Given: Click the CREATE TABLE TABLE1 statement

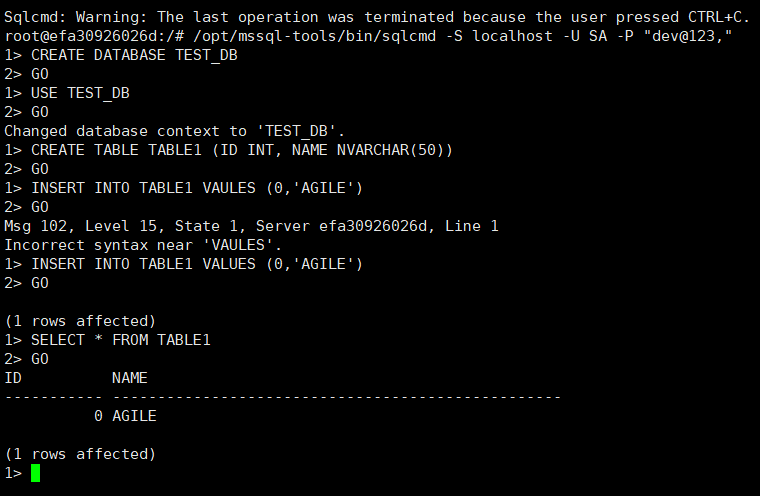Looking at the screenshot, I should coord(242,150).
